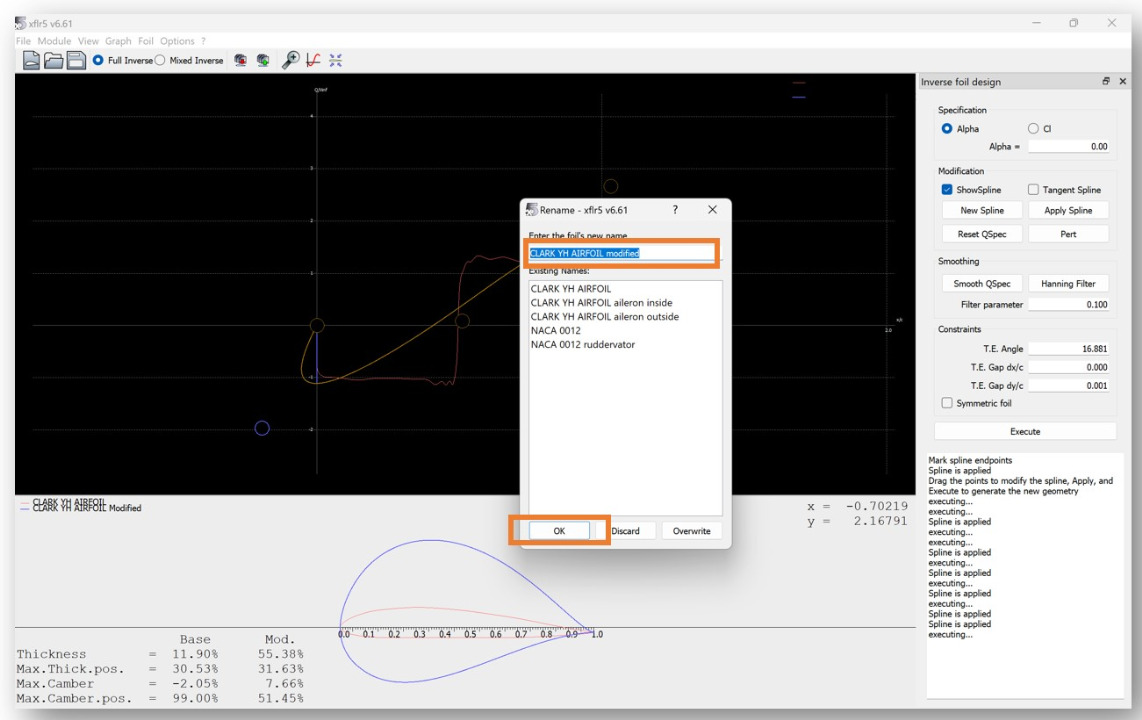This screenshot has height=720, width=1142.
Task: Click the red-dot foil toolbar icon
Action: click(x=241, y=59)
